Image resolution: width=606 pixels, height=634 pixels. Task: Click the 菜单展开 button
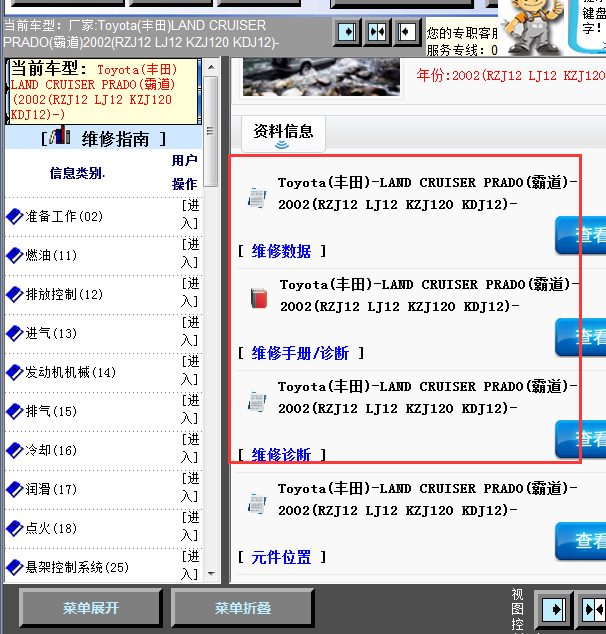[x=91, y=608]
